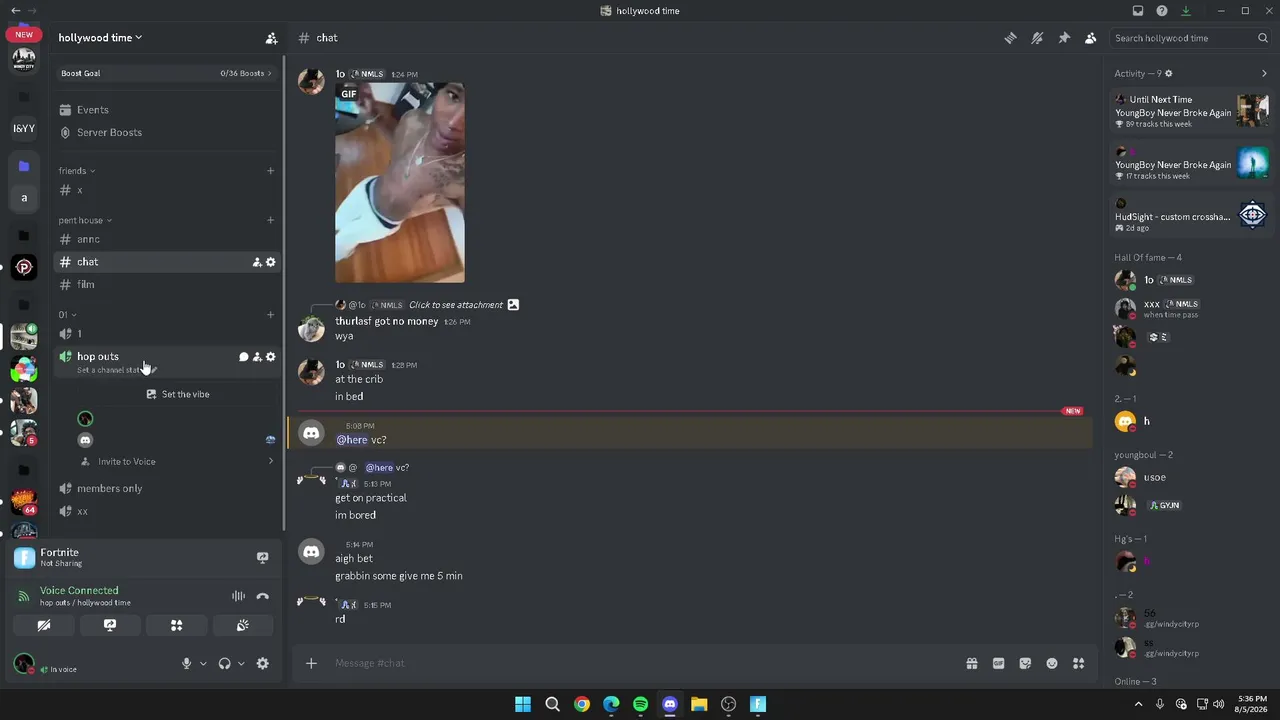This screenshot has height=720, width=1280.
Task: Create invite for the chat channel
Action: click(x=257, y=262)
